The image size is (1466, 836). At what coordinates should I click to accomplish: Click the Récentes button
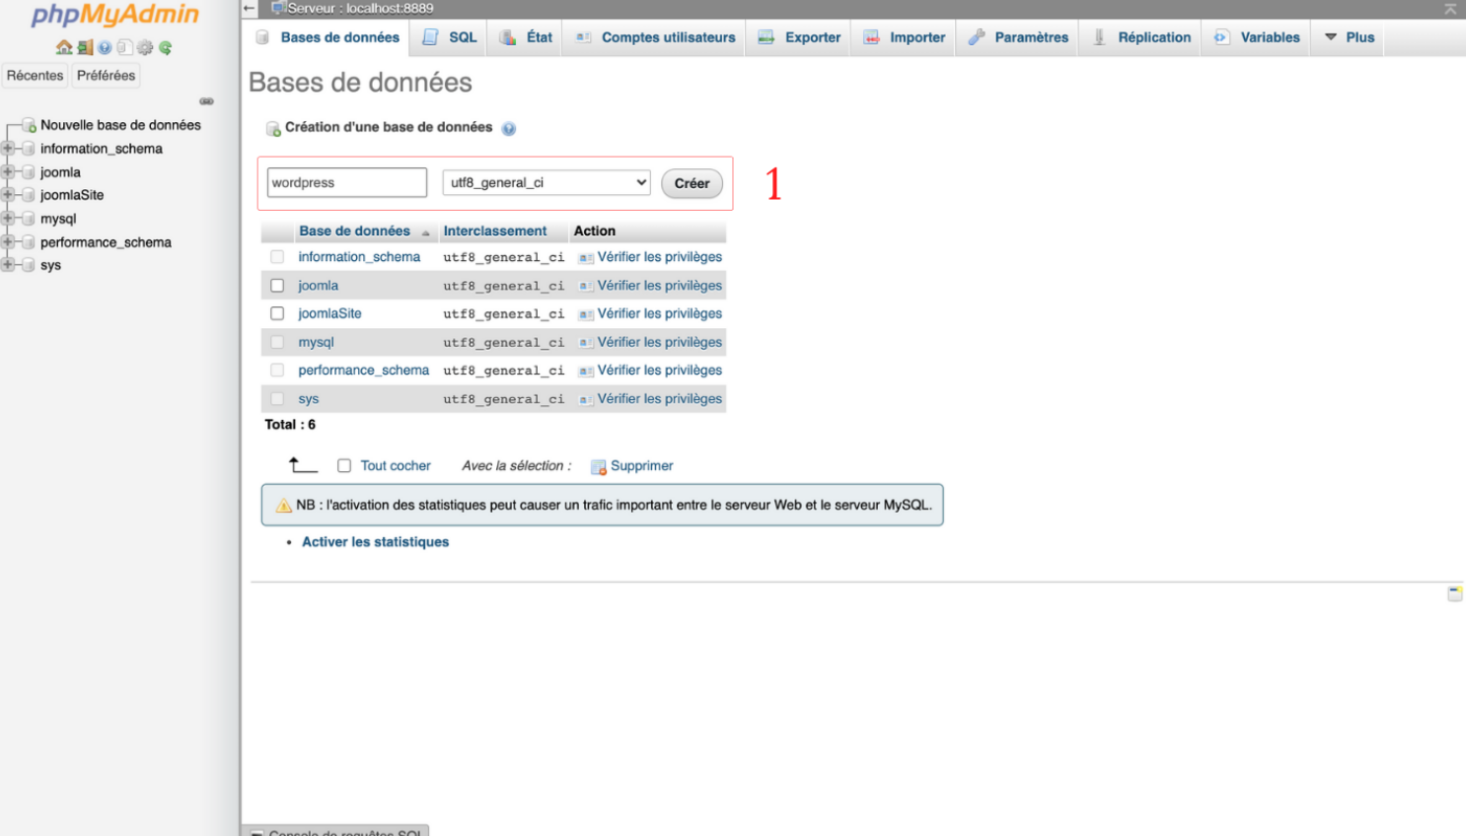[35, 75]
